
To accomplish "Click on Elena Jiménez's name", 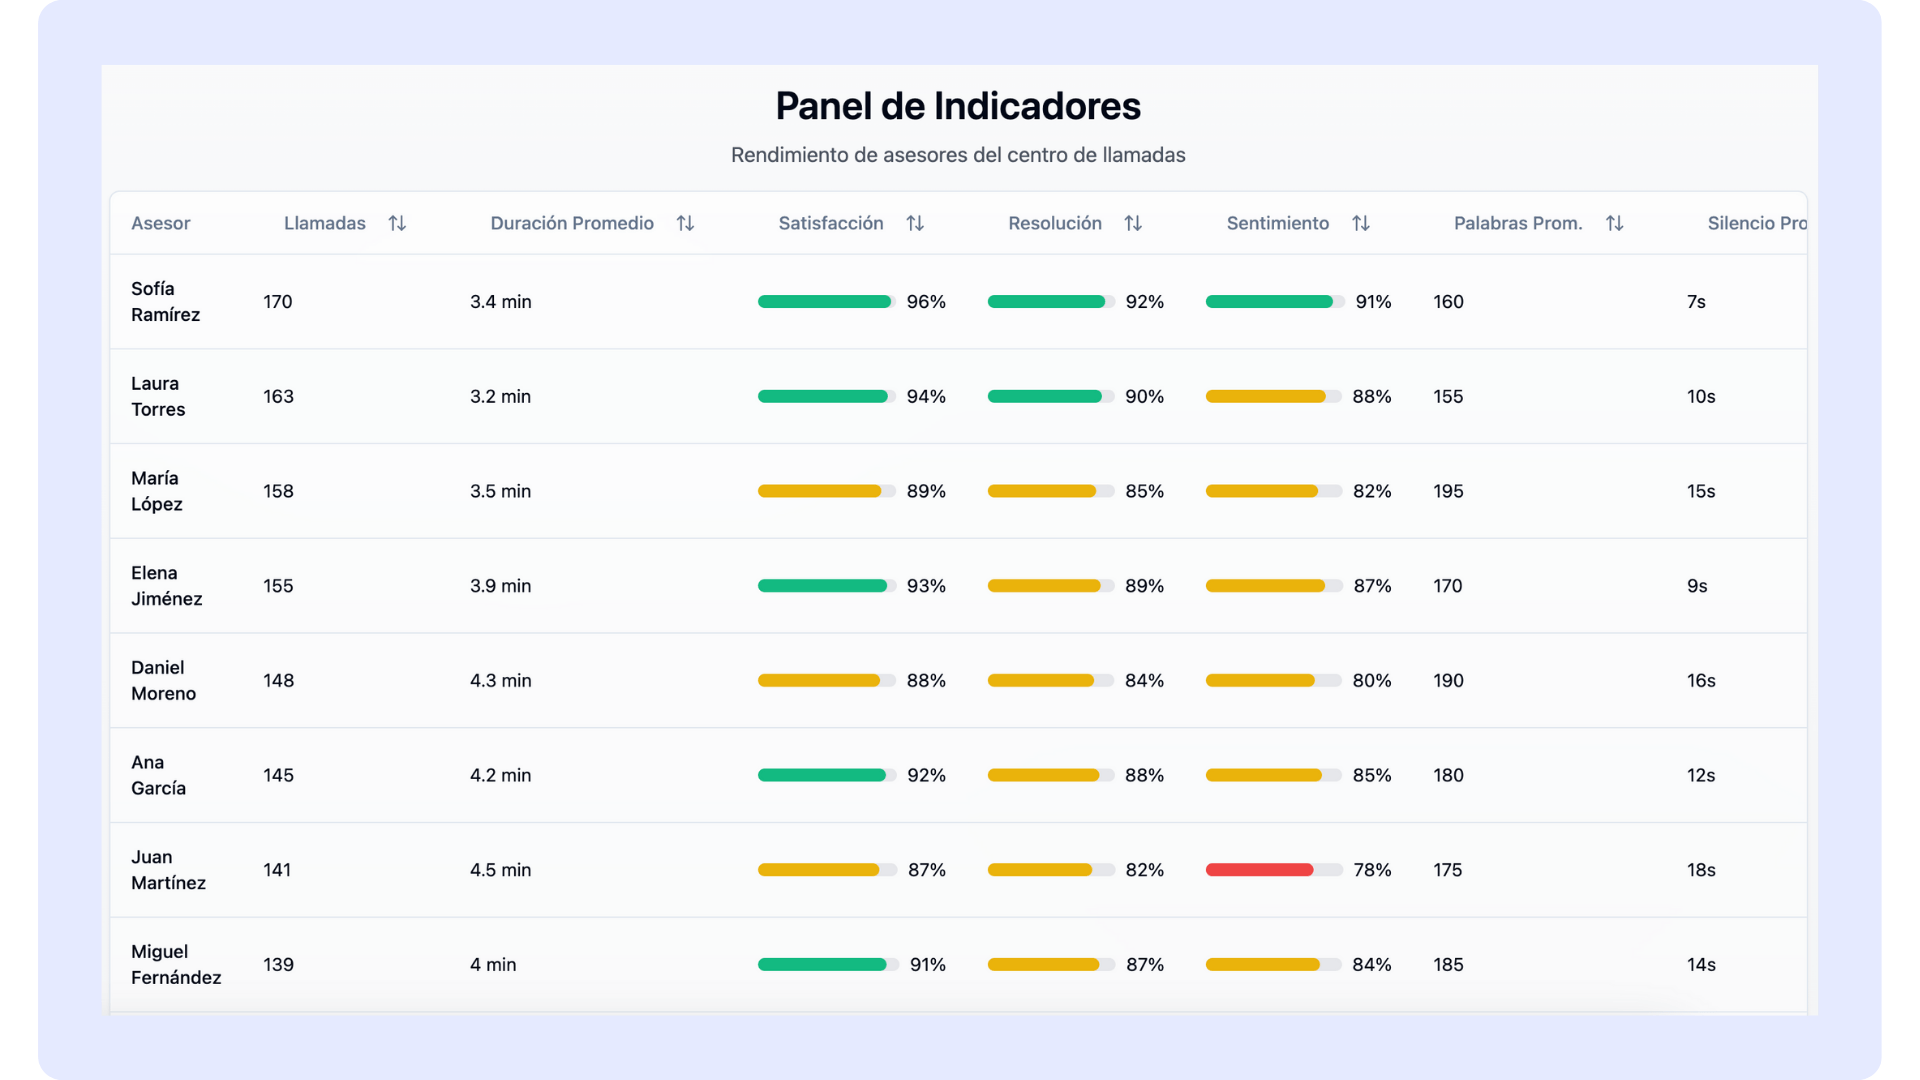I will pos(167,586).
